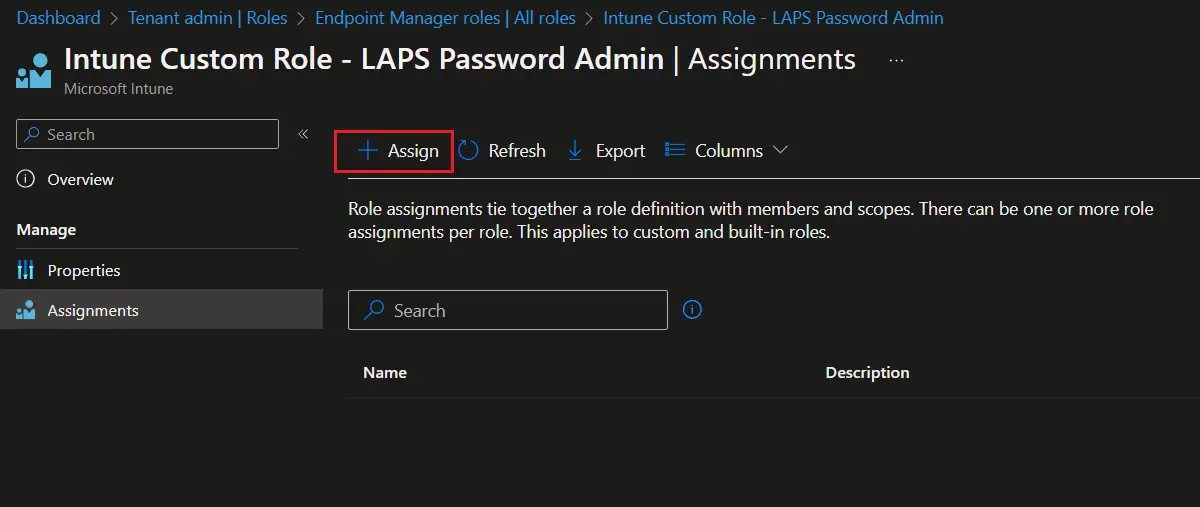This screenshot has width=1200, height=507.
Task: Open Endpoint Manager roles breadcrumb link
Action: (x=445, y=18)
